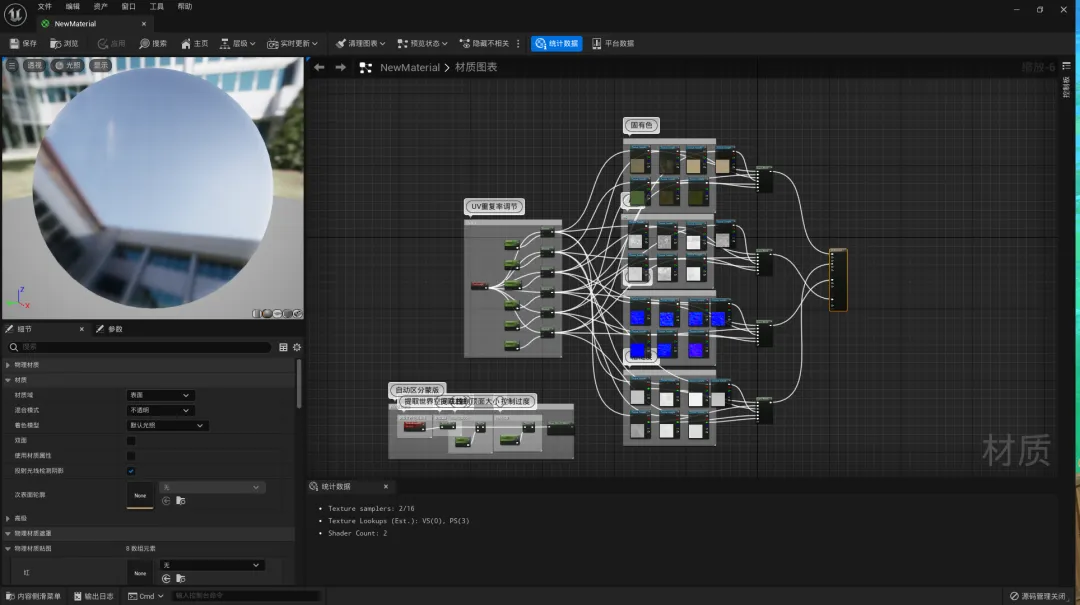Click the 统计数据 (Stats) toolbar button
This screenshot has width=1080, height=605.
556,44
